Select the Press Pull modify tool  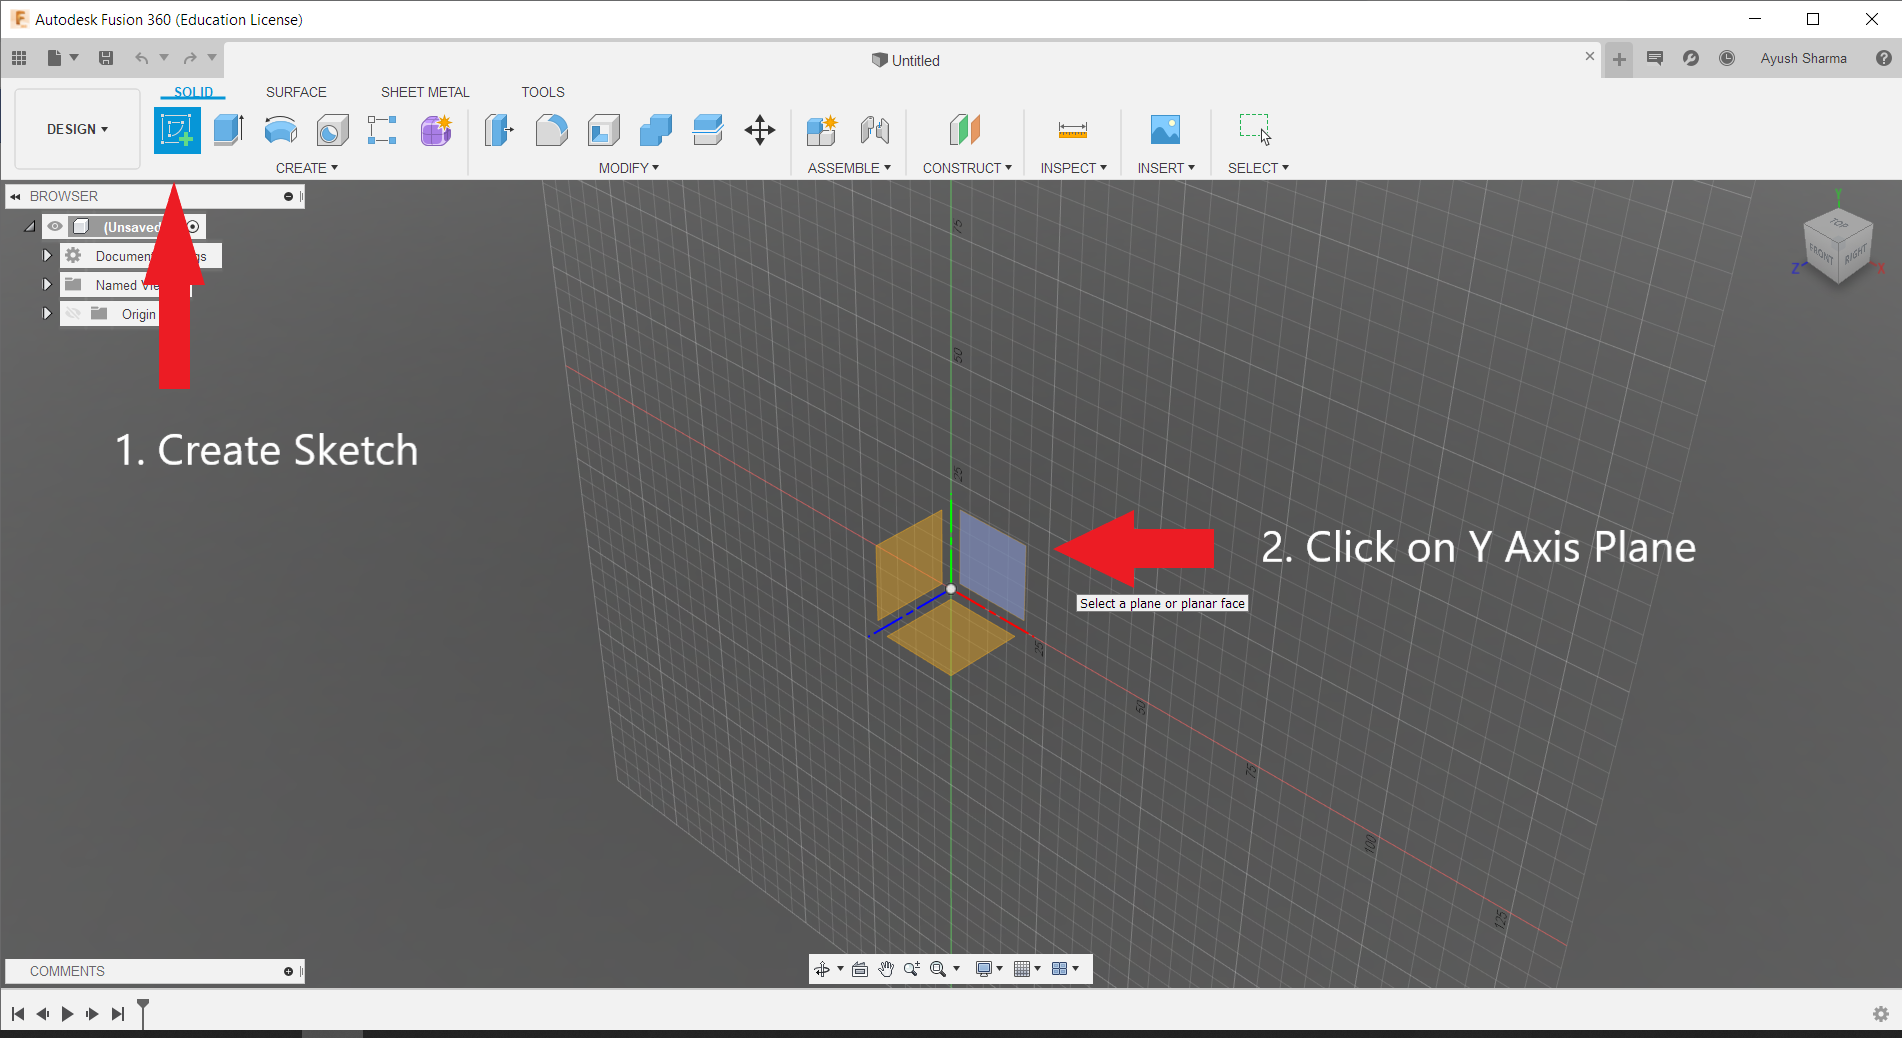(x=499, y=130)
